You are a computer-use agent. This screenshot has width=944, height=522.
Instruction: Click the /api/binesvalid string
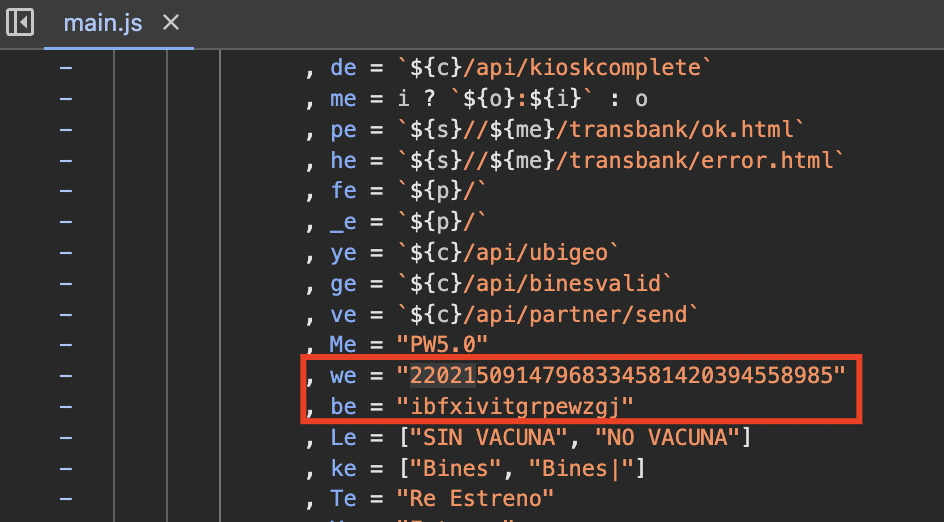click(534, 284)
